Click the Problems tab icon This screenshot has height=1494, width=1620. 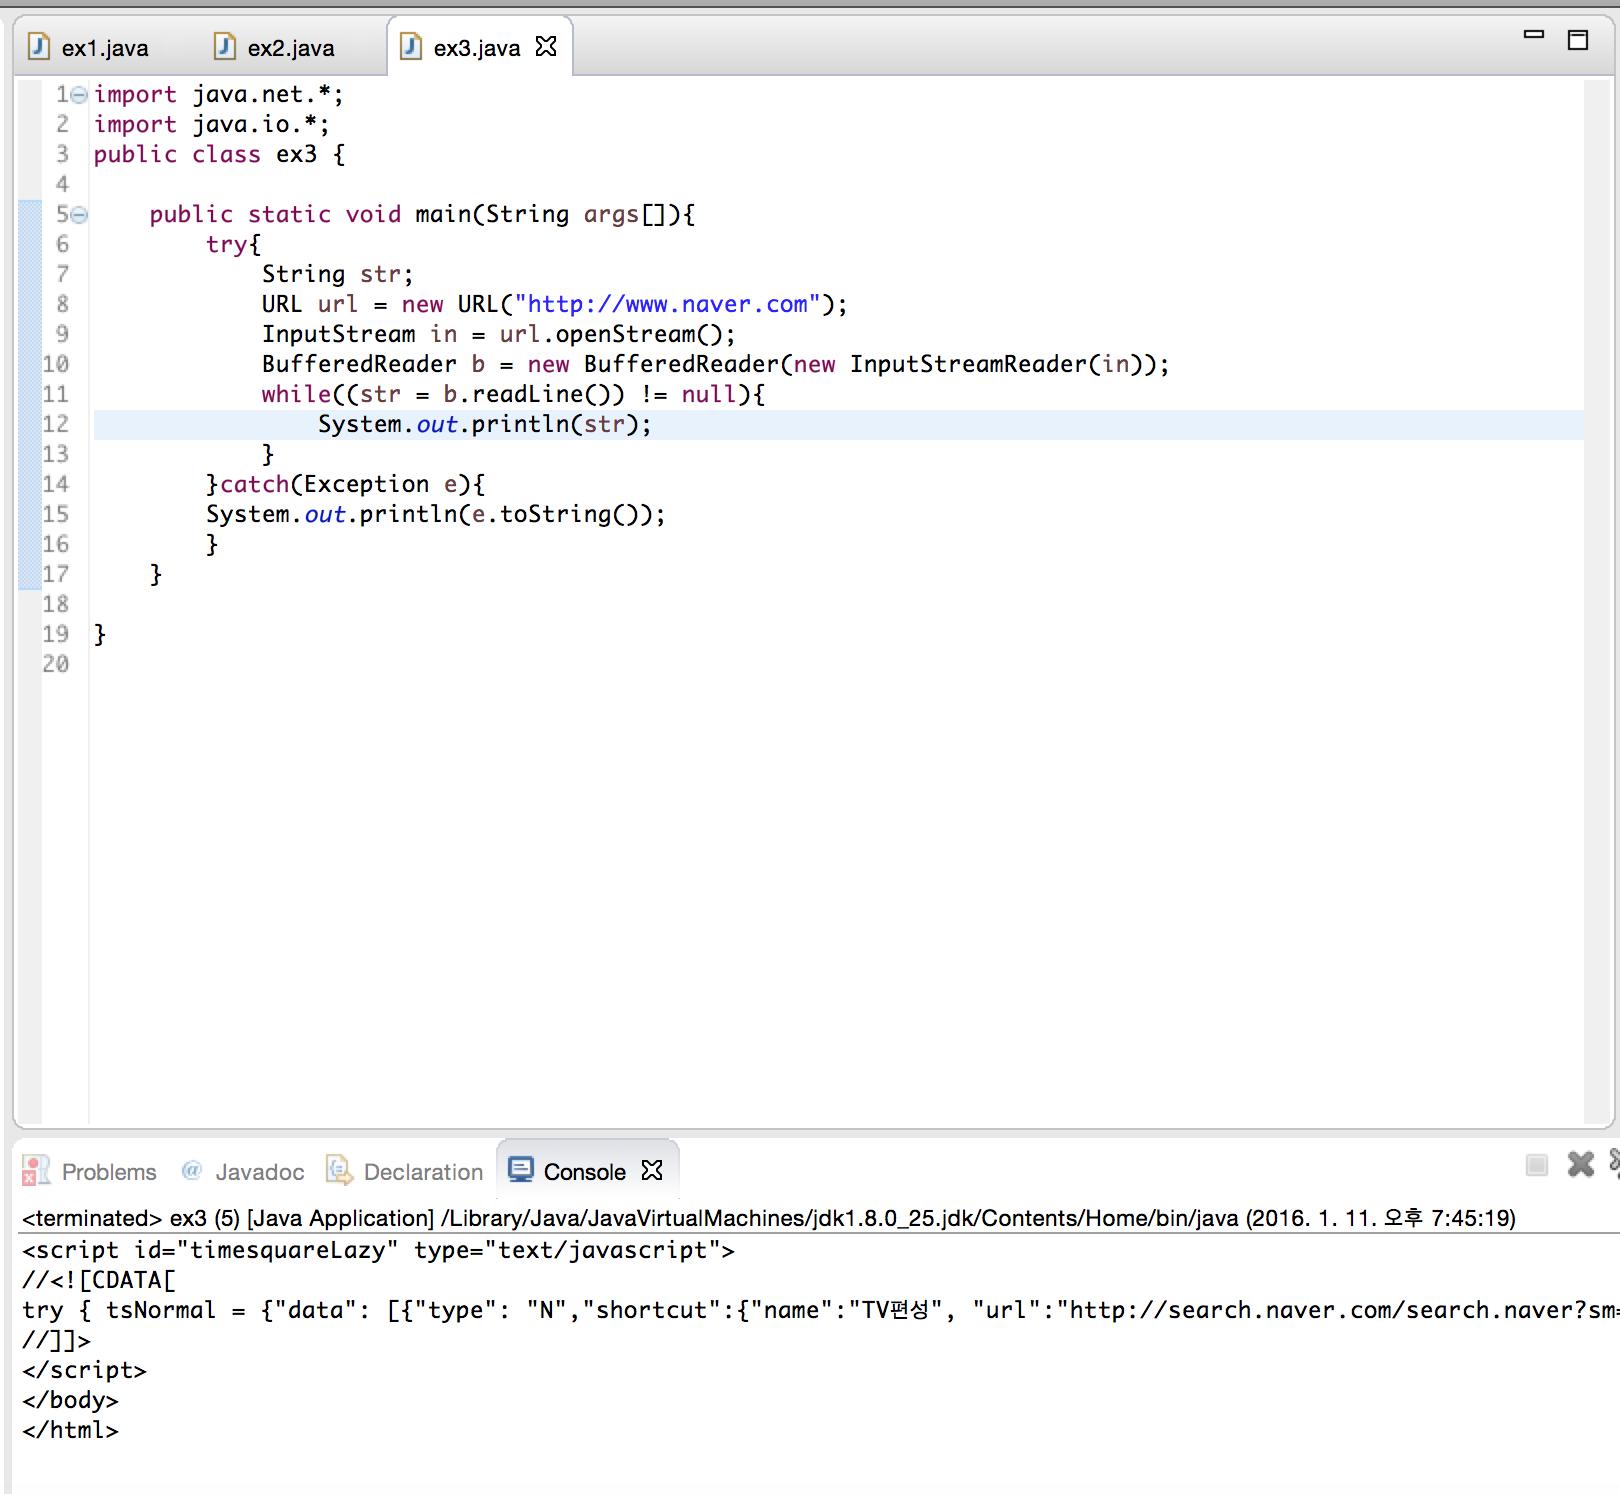pyautogui.click(x=36, y=1170)
